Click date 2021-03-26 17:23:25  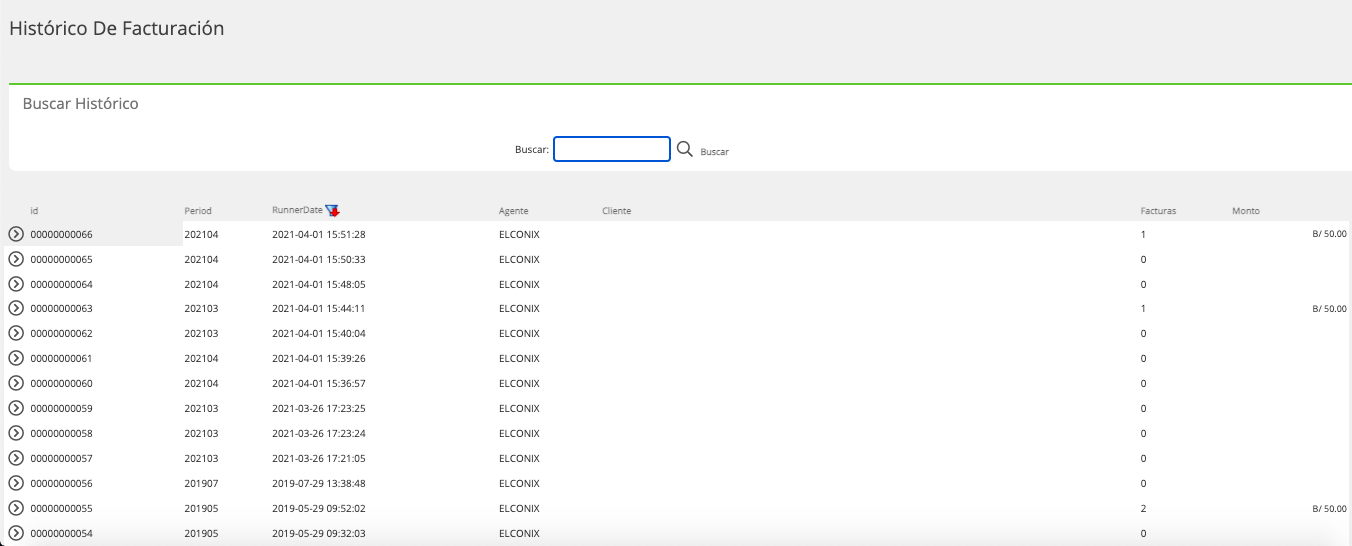tap(318, 408)
